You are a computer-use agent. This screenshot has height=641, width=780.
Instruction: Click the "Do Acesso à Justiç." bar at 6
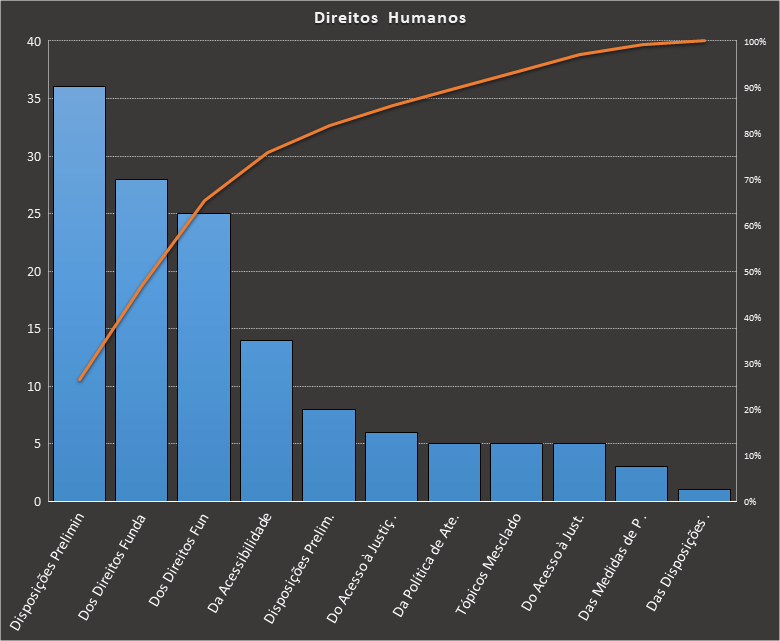point(391,466)
